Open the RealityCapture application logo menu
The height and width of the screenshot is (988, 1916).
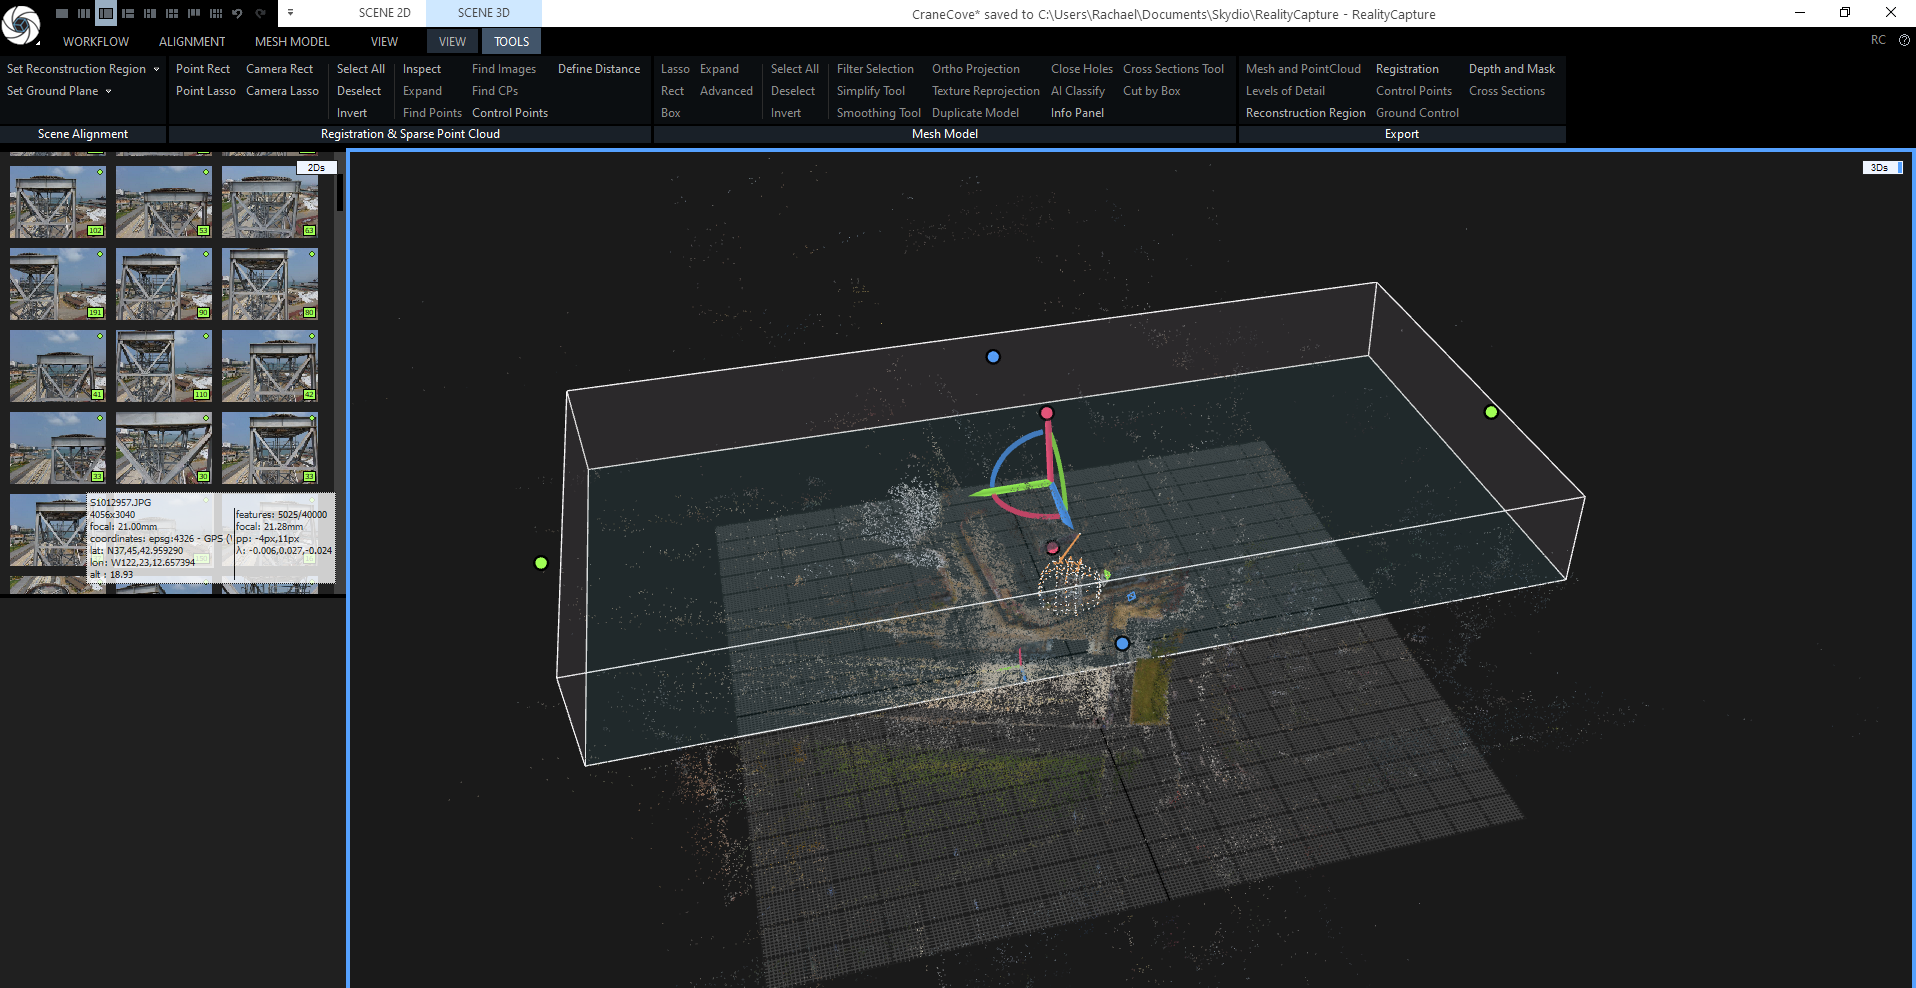pyautogui.click(x=21, y=25)
